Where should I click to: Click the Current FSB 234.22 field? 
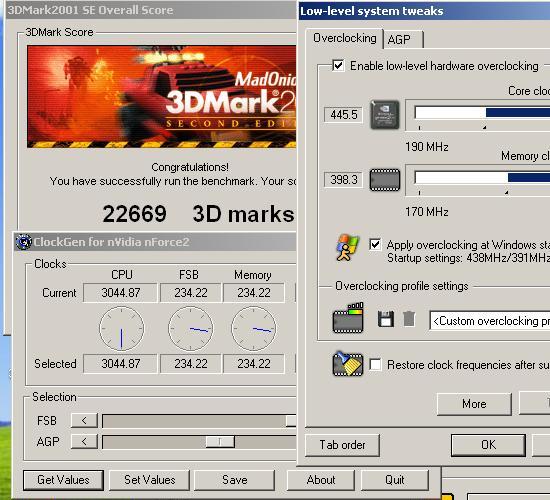click(x=190, y=293)
